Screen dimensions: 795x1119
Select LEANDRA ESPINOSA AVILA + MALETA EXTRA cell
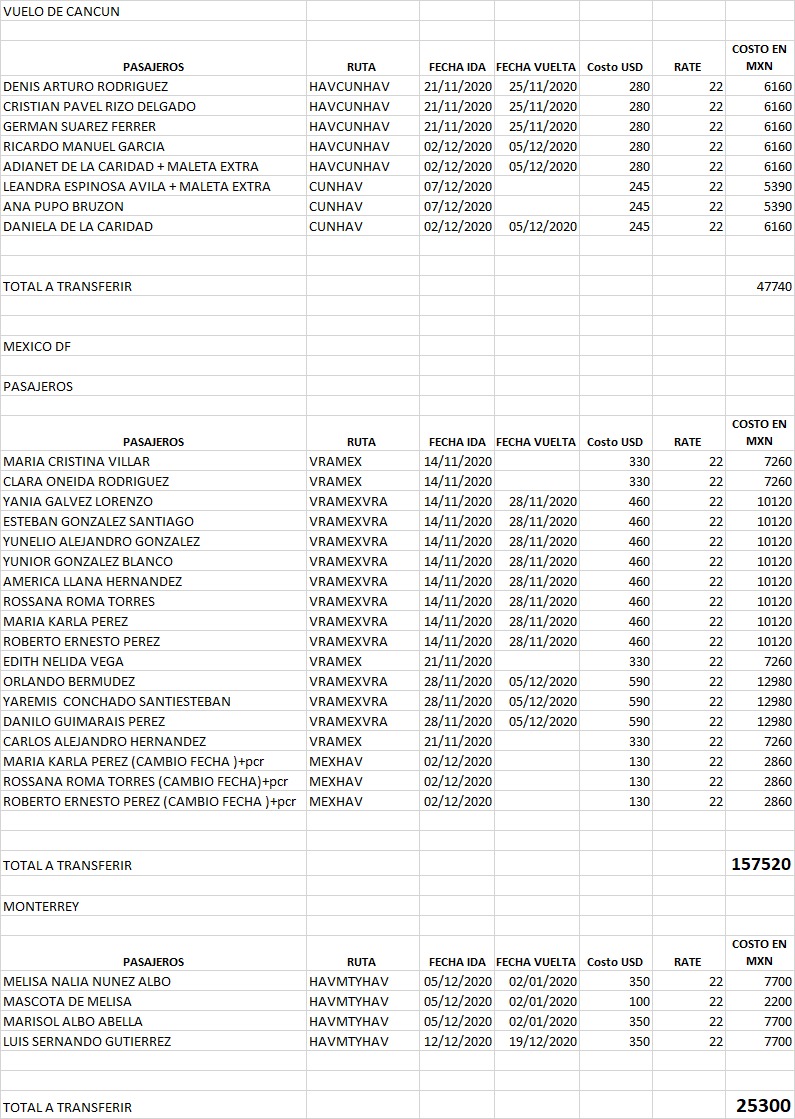click(x=153, y=186)
